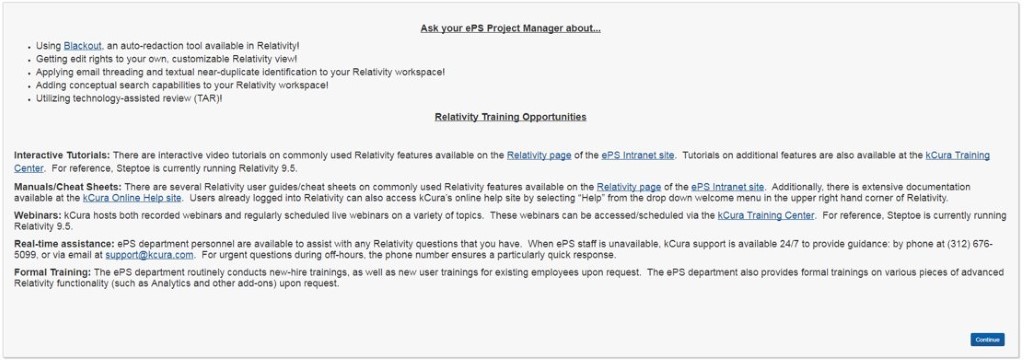Click the technology-assisted review (TAR) bullet text

pos(129,98)
